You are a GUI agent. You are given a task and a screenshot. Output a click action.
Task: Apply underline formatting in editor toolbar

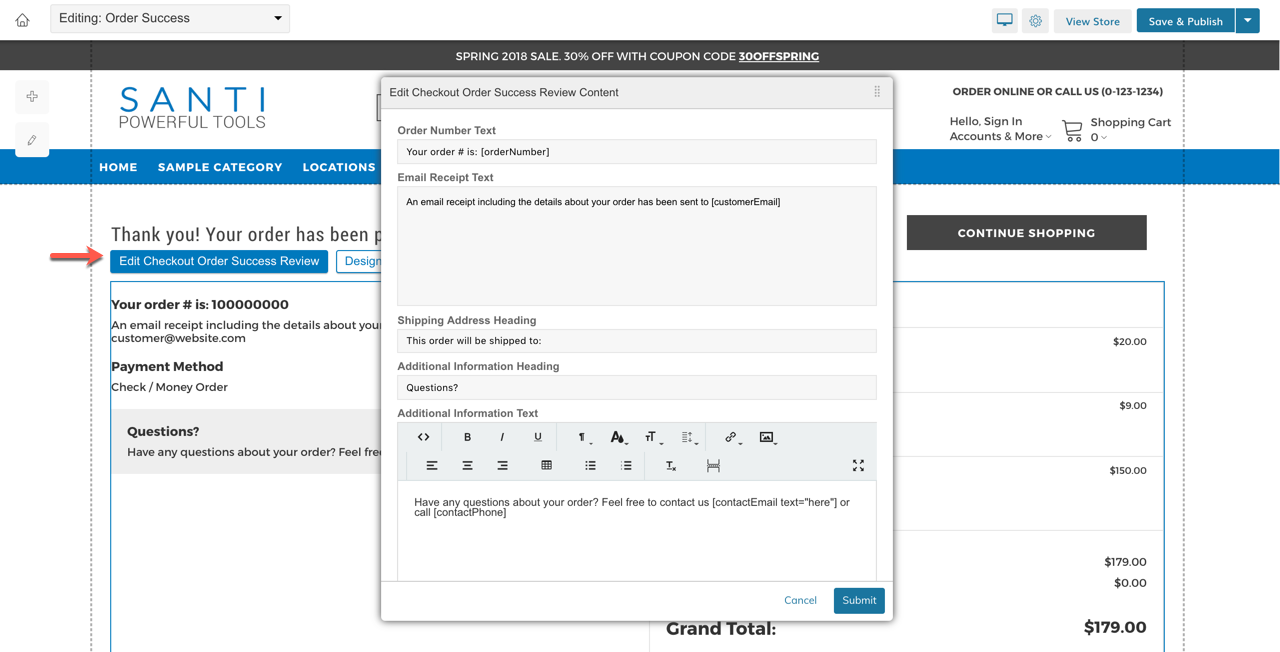point(537,437)
